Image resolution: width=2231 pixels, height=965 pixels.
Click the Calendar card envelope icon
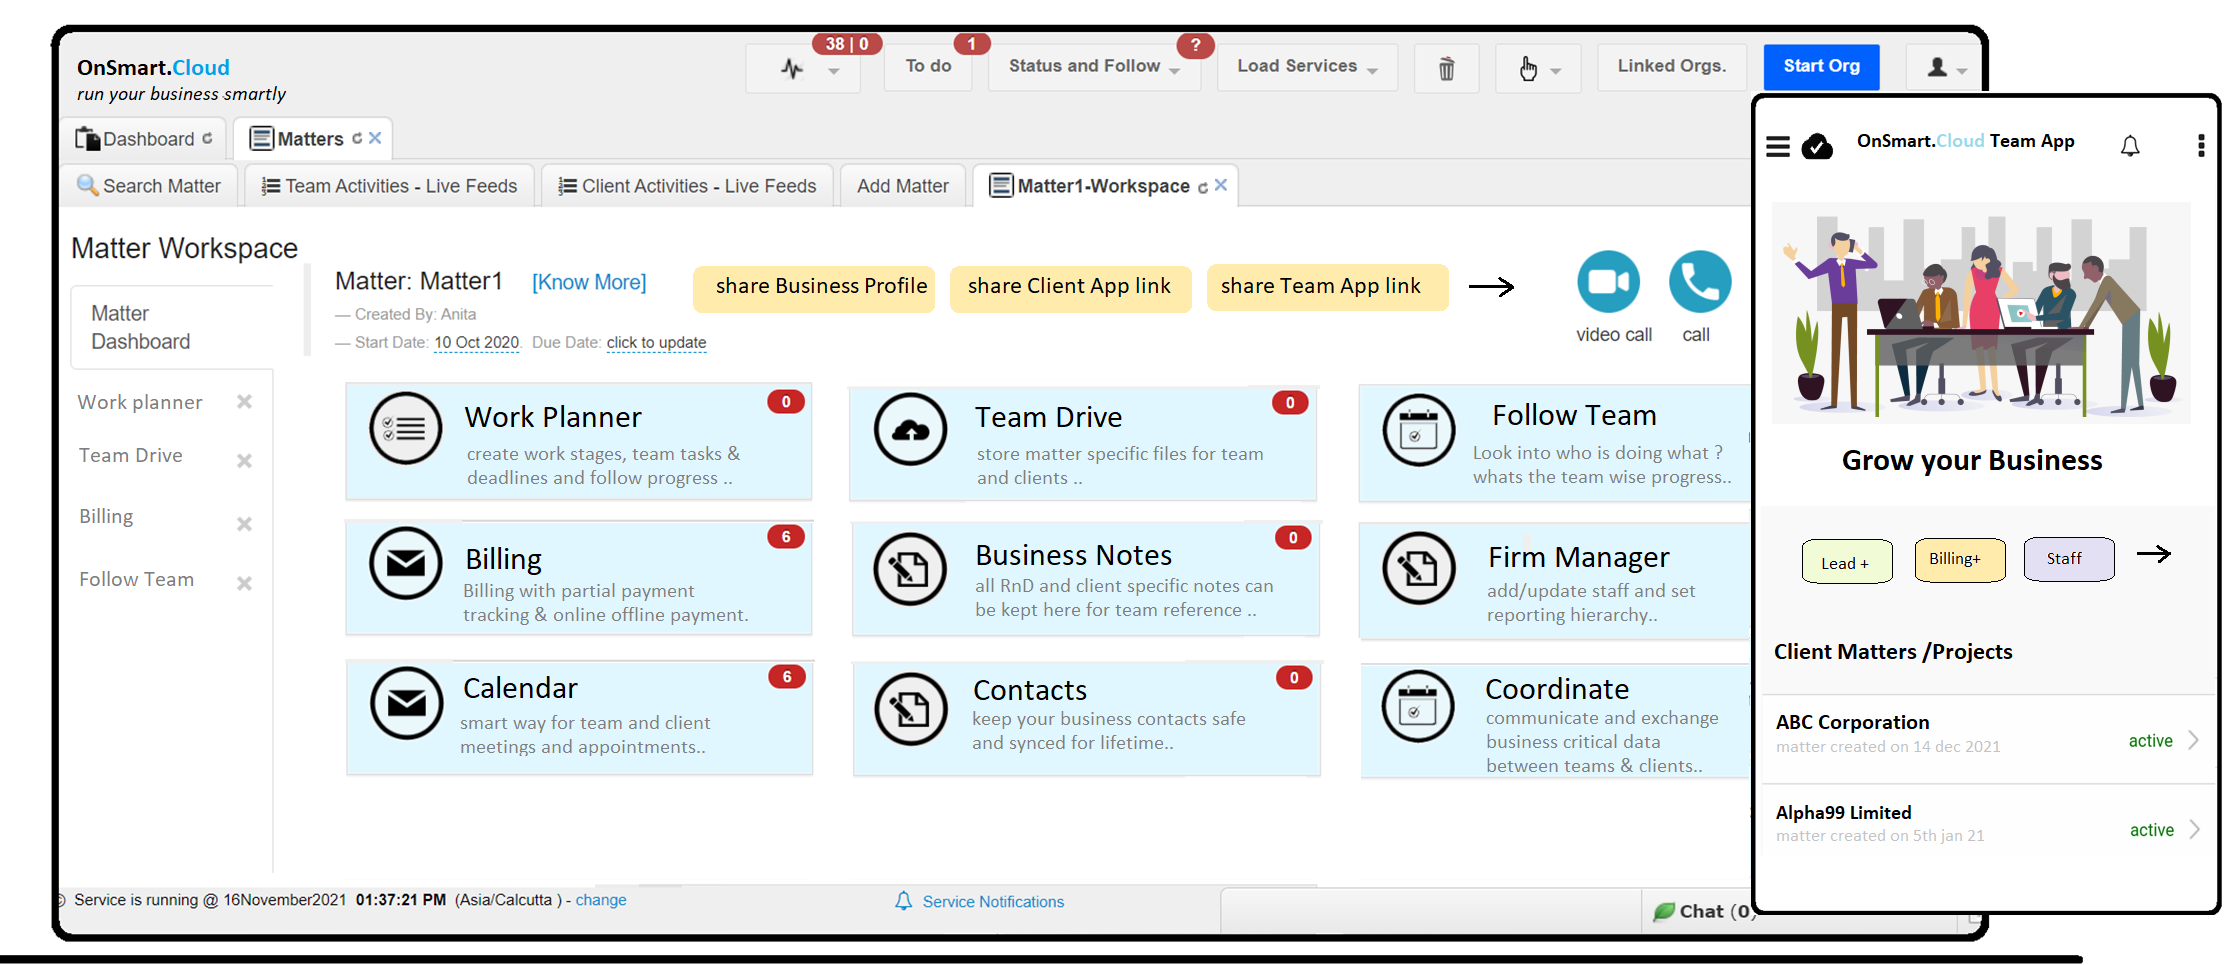point(406,703)
